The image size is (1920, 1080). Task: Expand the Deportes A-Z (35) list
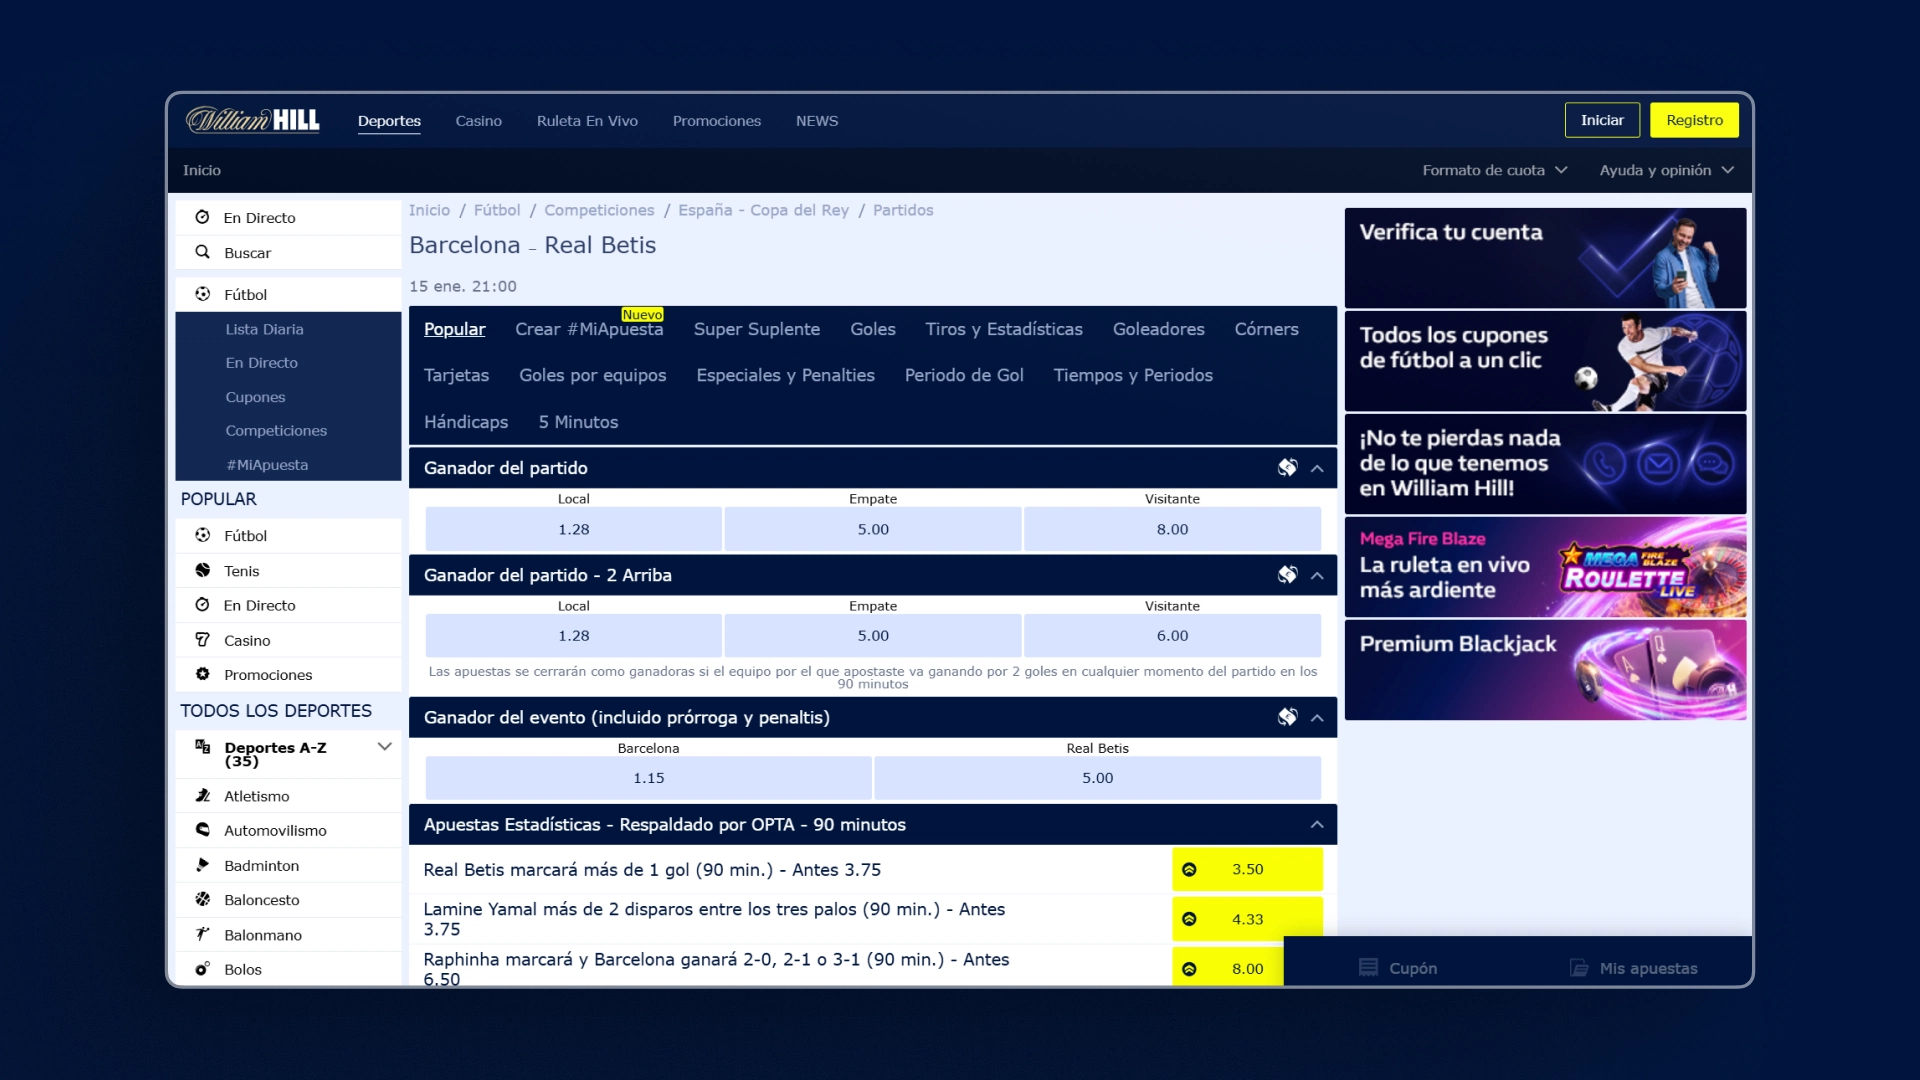(x=384, y=747)
